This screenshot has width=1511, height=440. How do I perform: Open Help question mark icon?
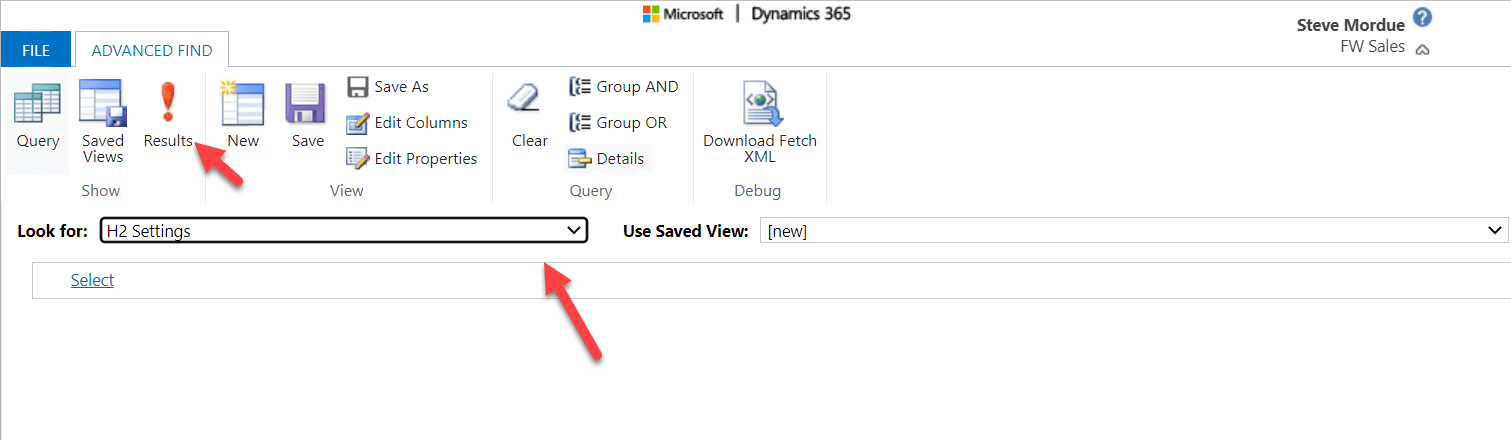(x=1423, y=19)
